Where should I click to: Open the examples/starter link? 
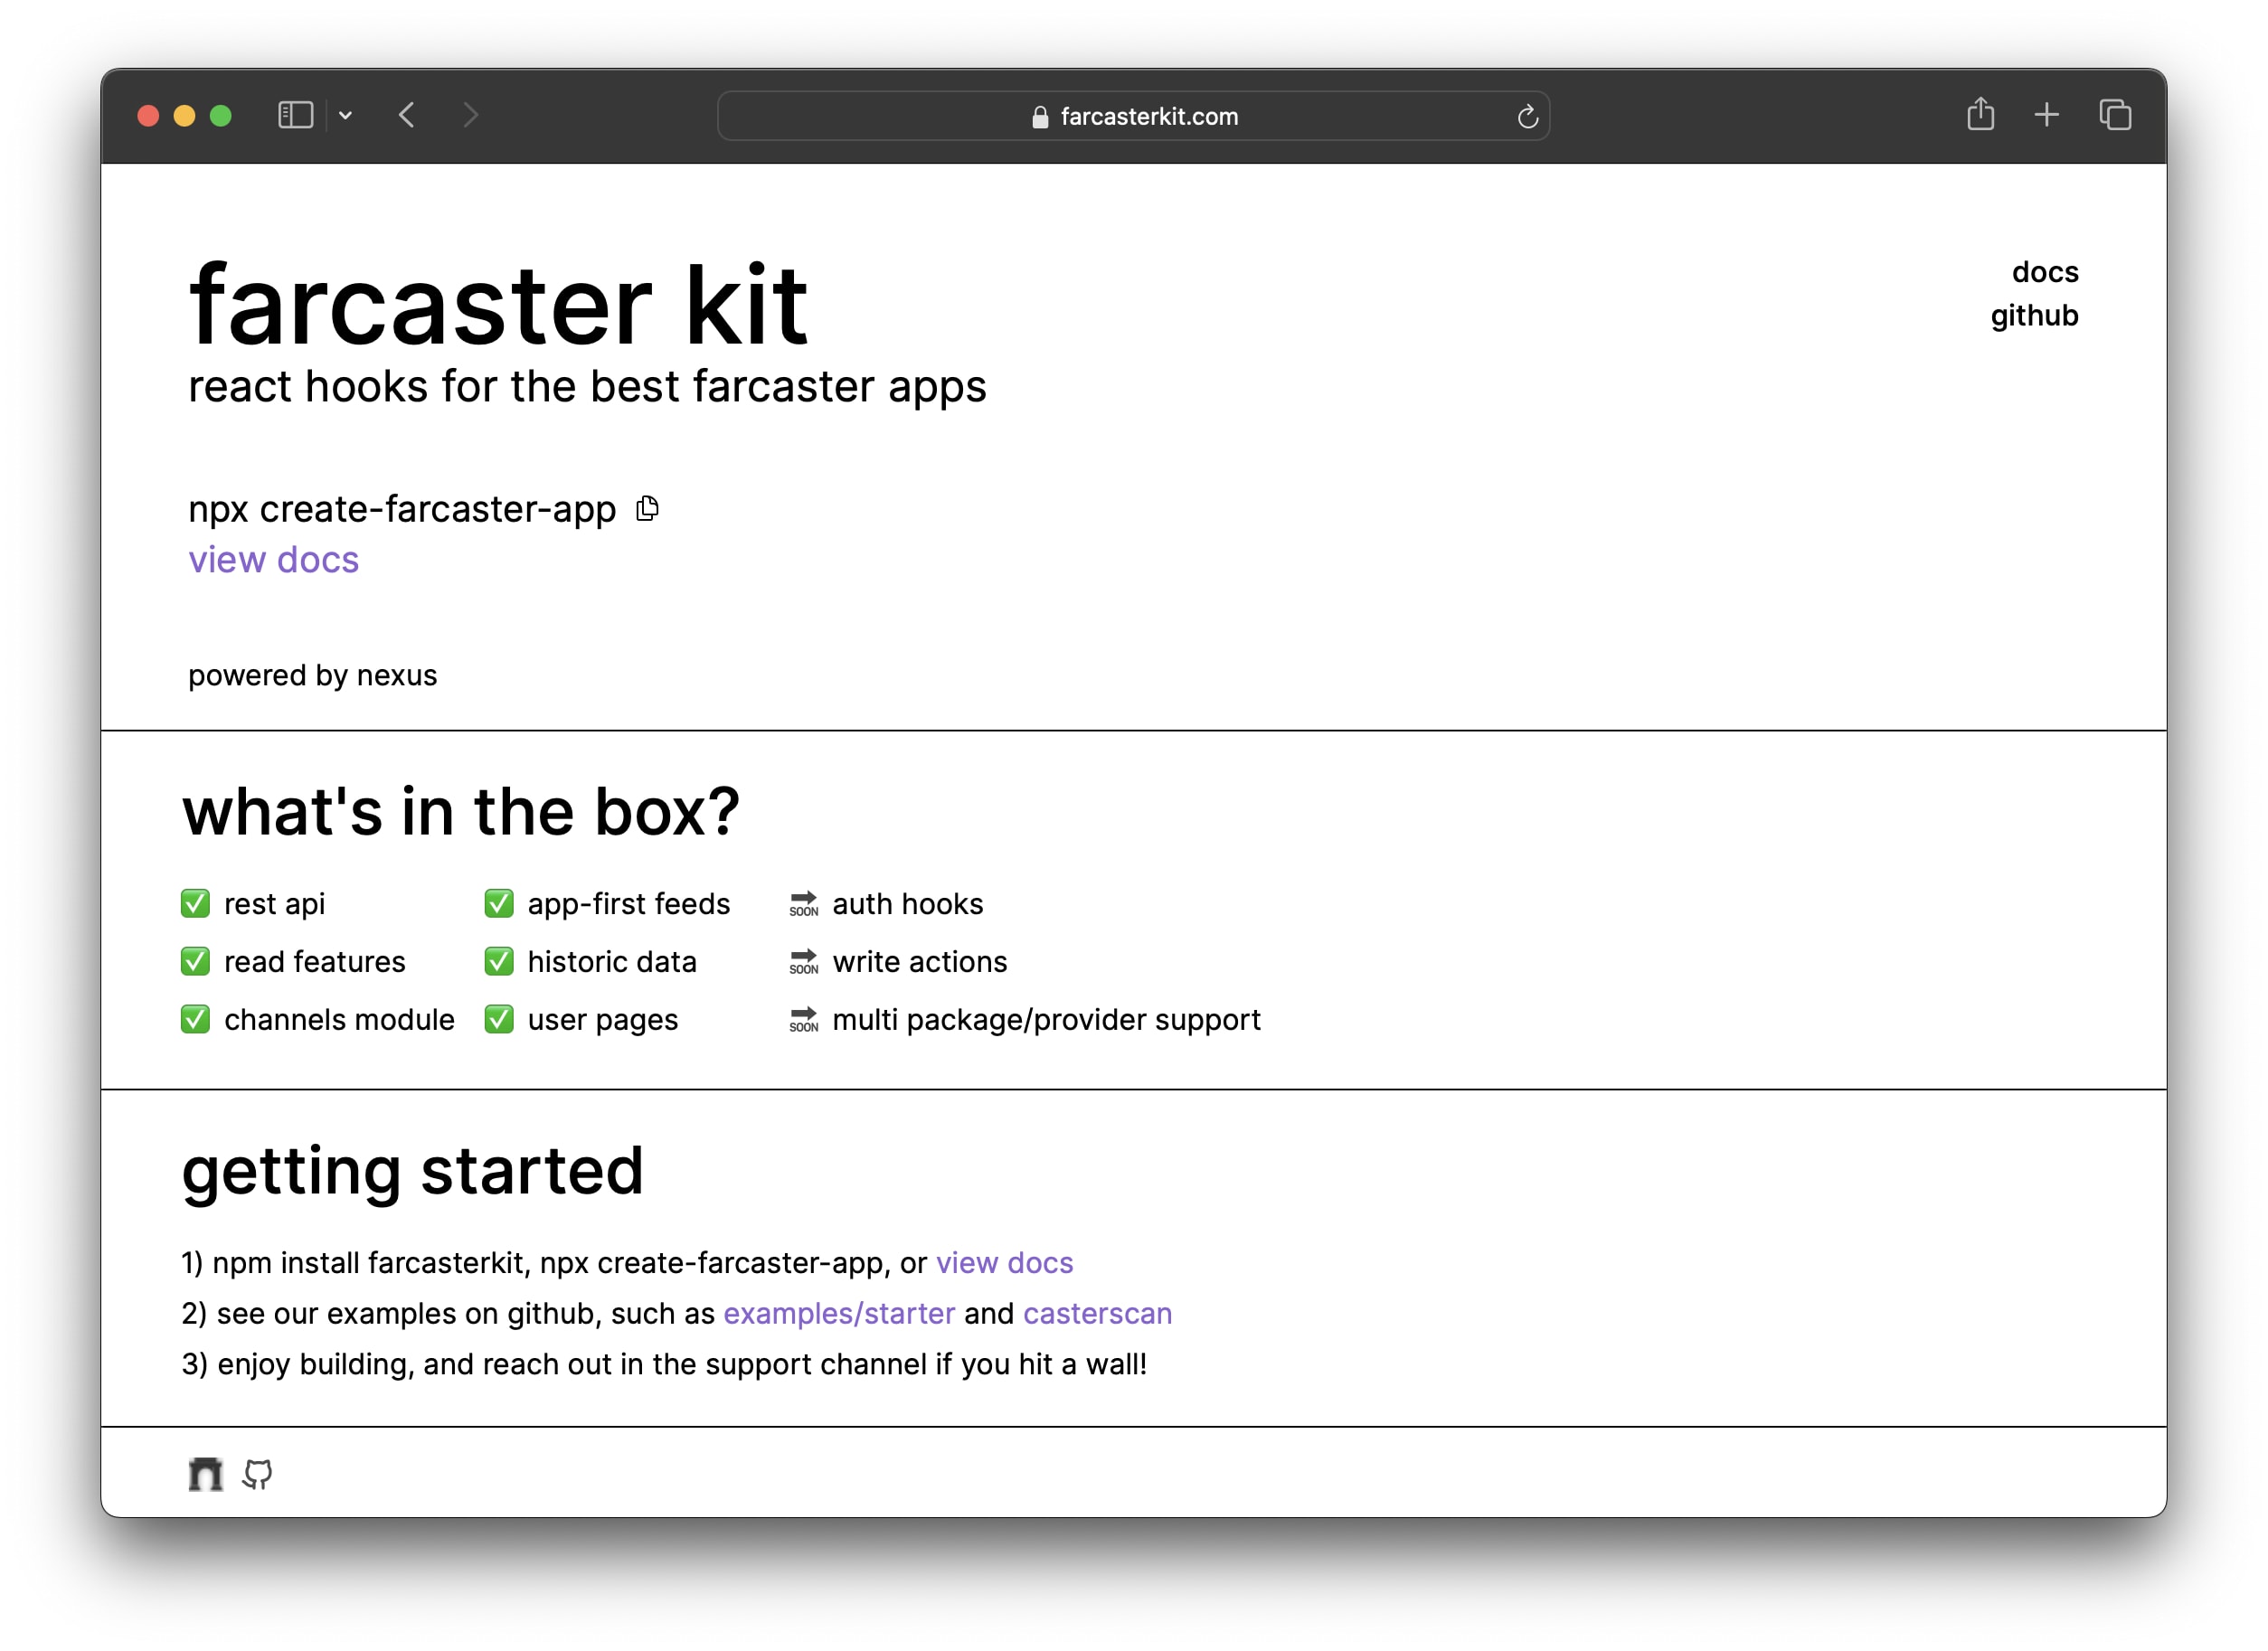point(839,1313)
